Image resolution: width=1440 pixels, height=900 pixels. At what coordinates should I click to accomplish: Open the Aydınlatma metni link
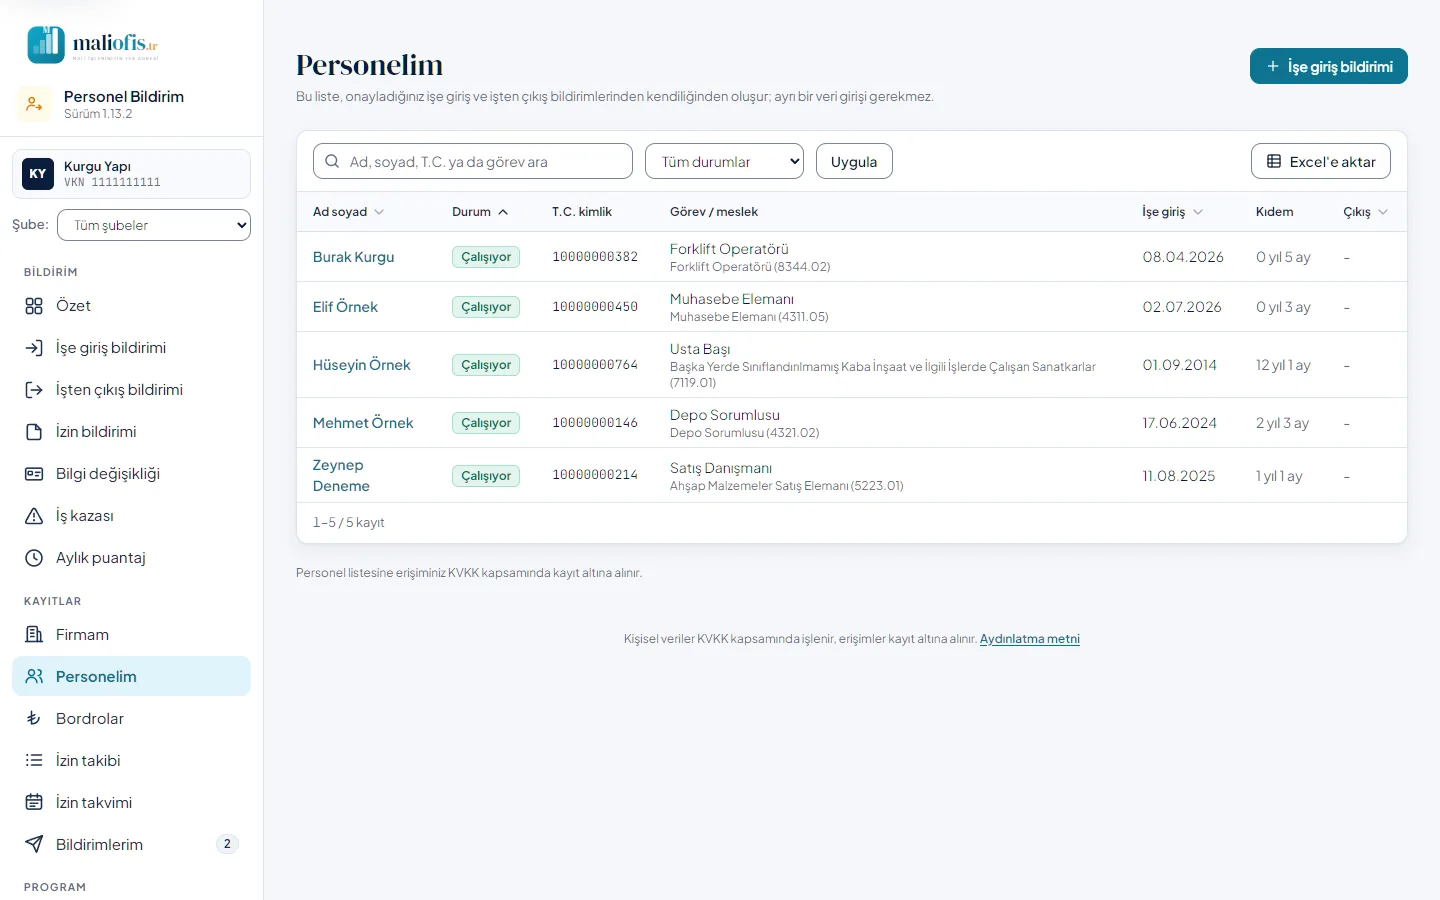[x=1030, y=639]
